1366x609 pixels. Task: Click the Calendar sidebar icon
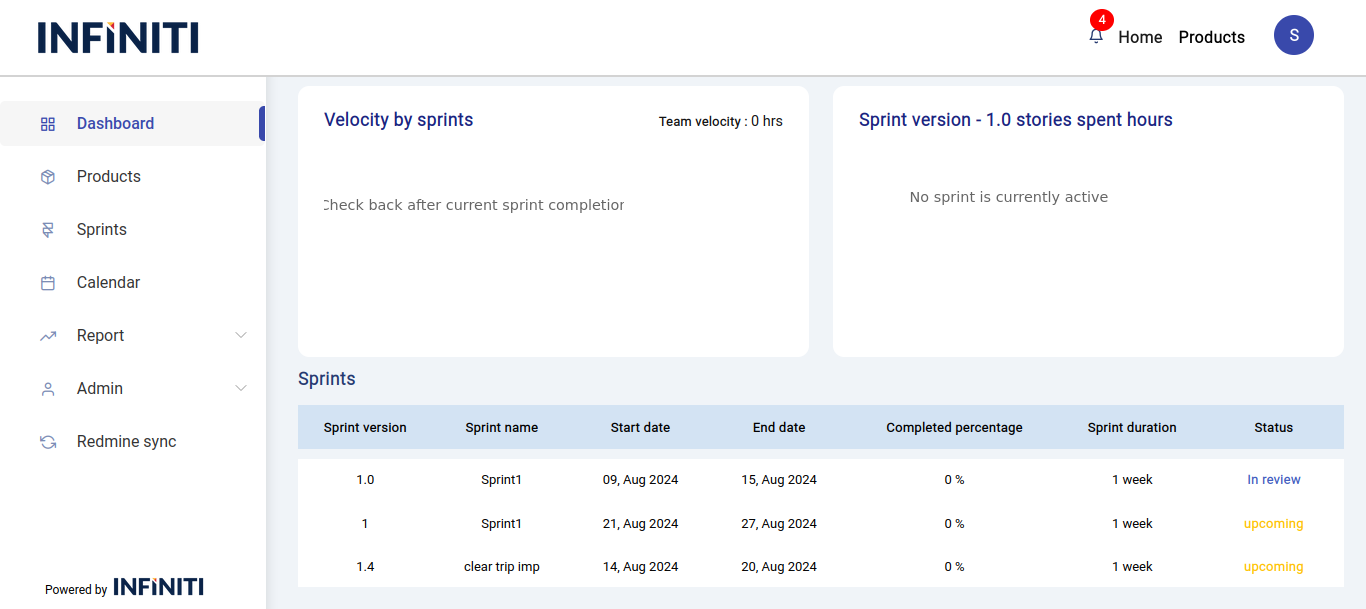pos(48,283)
